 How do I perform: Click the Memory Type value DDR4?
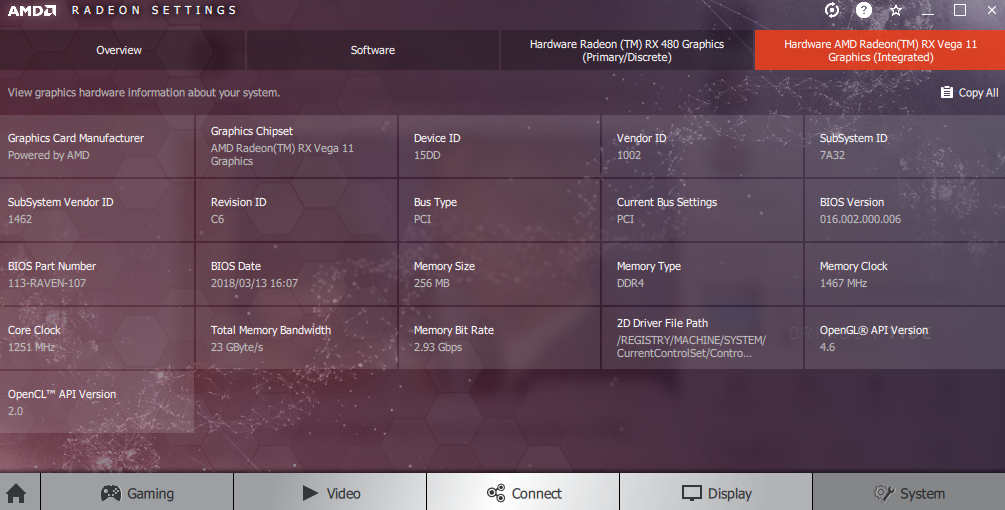(630, 283)
